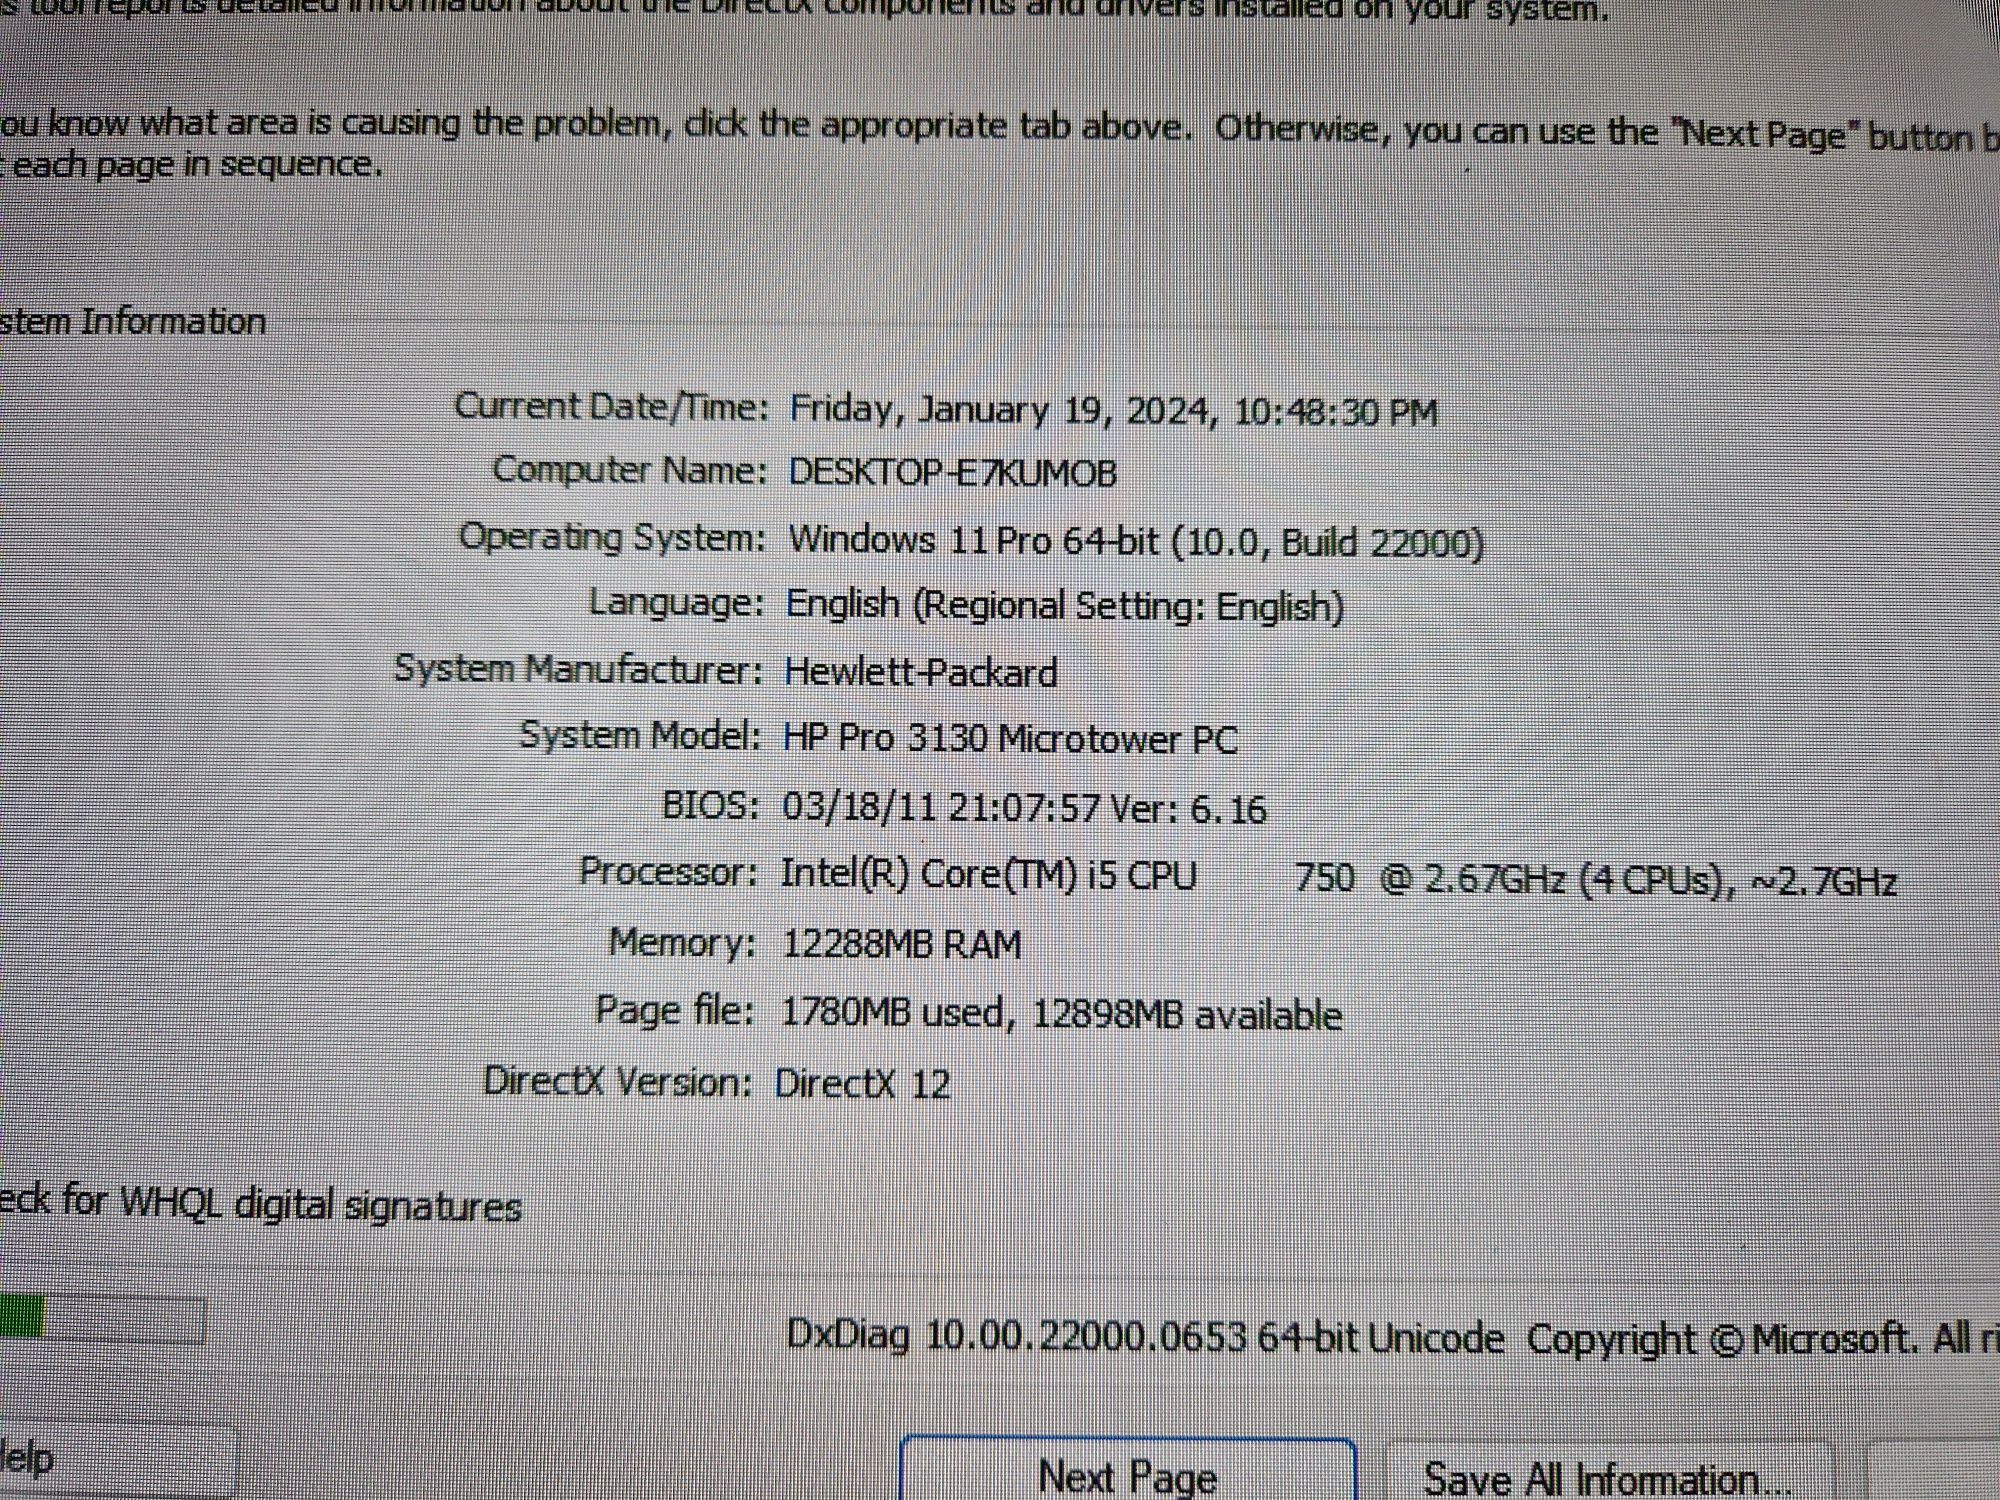Select the BIOS value 'Ver: 6.16'

click(1189, 808)
